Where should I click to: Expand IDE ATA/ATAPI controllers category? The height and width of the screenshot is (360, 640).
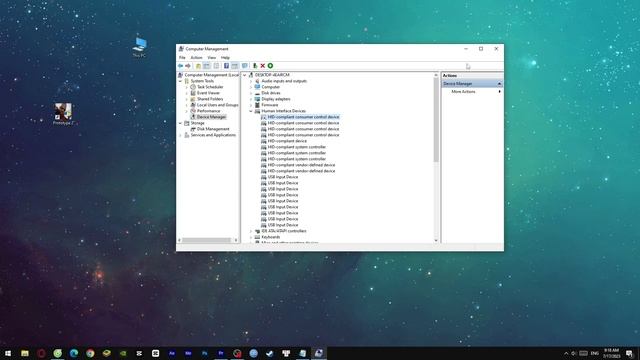tap(251, 231)
